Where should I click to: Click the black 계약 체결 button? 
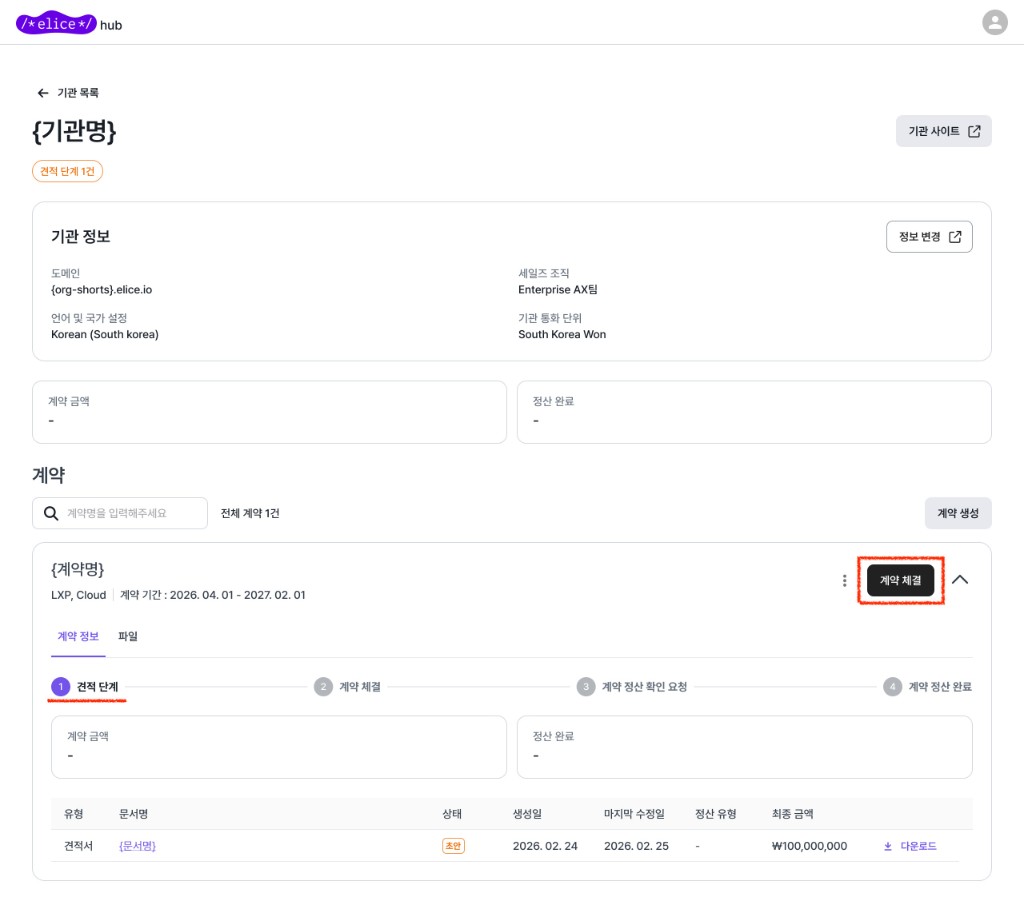pyautogui.click(x=900, y=580)
